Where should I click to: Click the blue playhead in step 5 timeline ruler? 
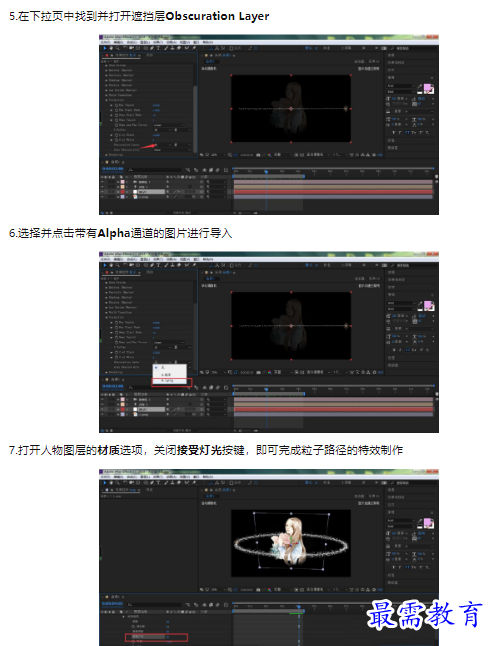coord(266,171)
